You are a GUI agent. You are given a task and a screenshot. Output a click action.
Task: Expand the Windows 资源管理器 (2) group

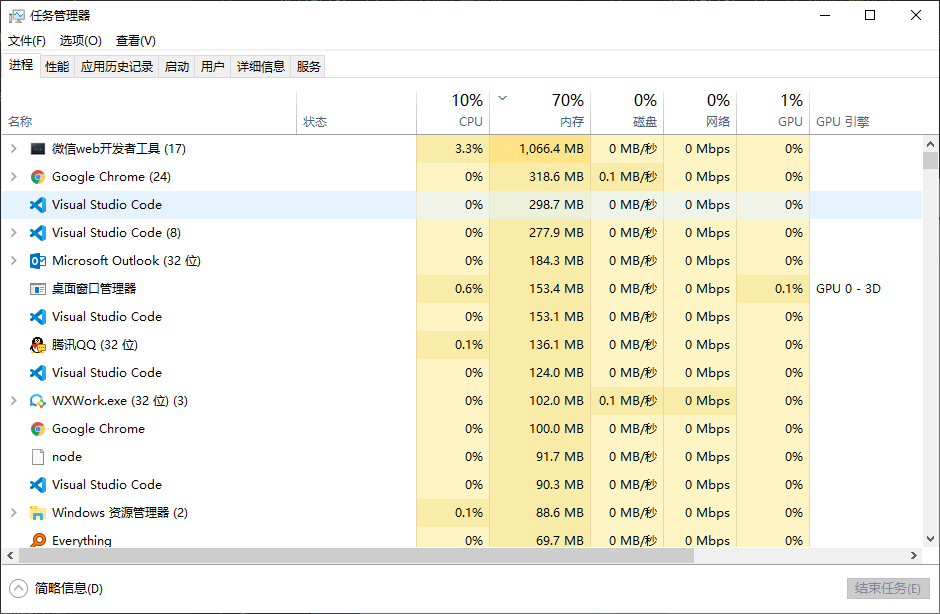(x=14, y=513)
